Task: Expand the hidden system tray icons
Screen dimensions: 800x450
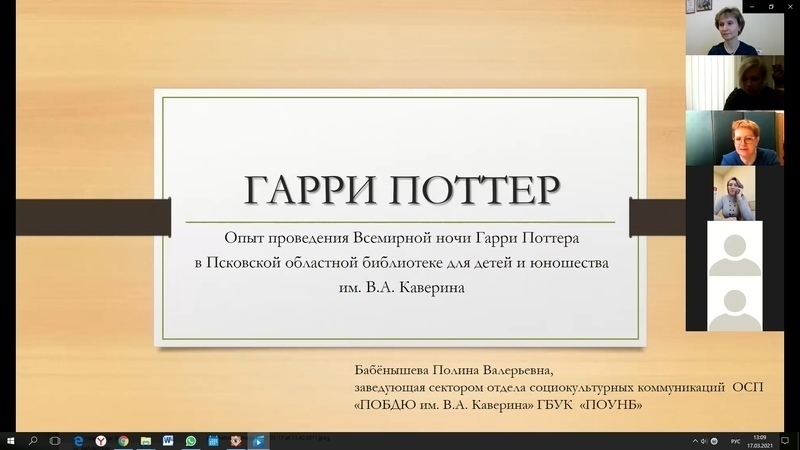Action: point(694,440)
